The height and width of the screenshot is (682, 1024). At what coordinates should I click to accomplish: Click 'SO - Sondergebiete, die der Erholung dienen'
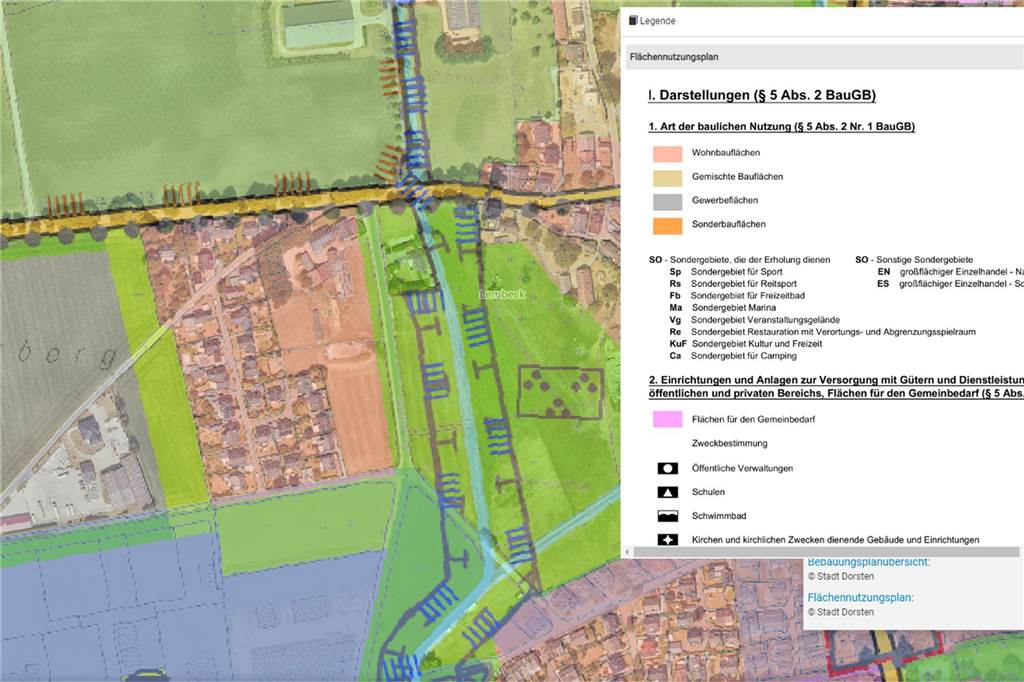pos(739,260)
